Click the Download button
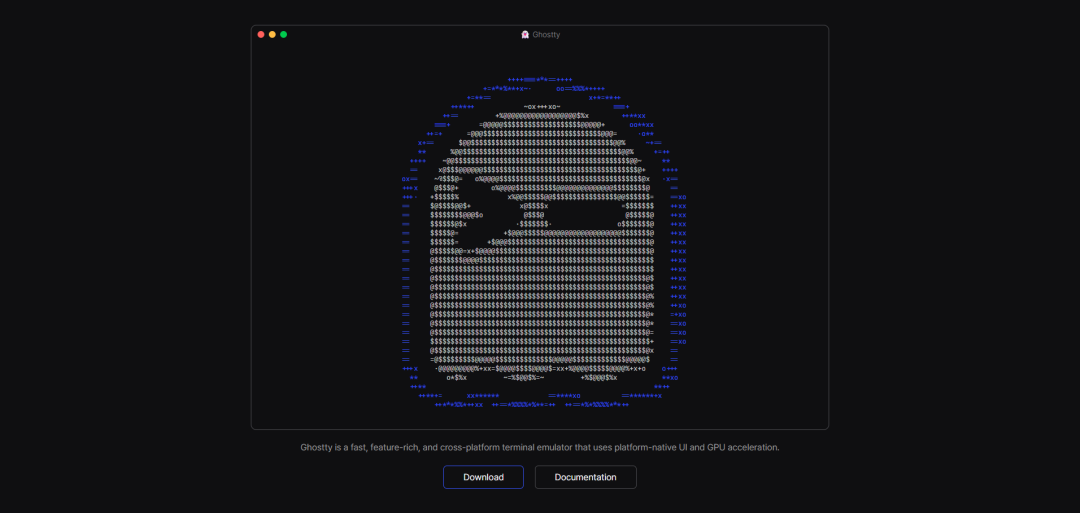 (x=483, y=477)
